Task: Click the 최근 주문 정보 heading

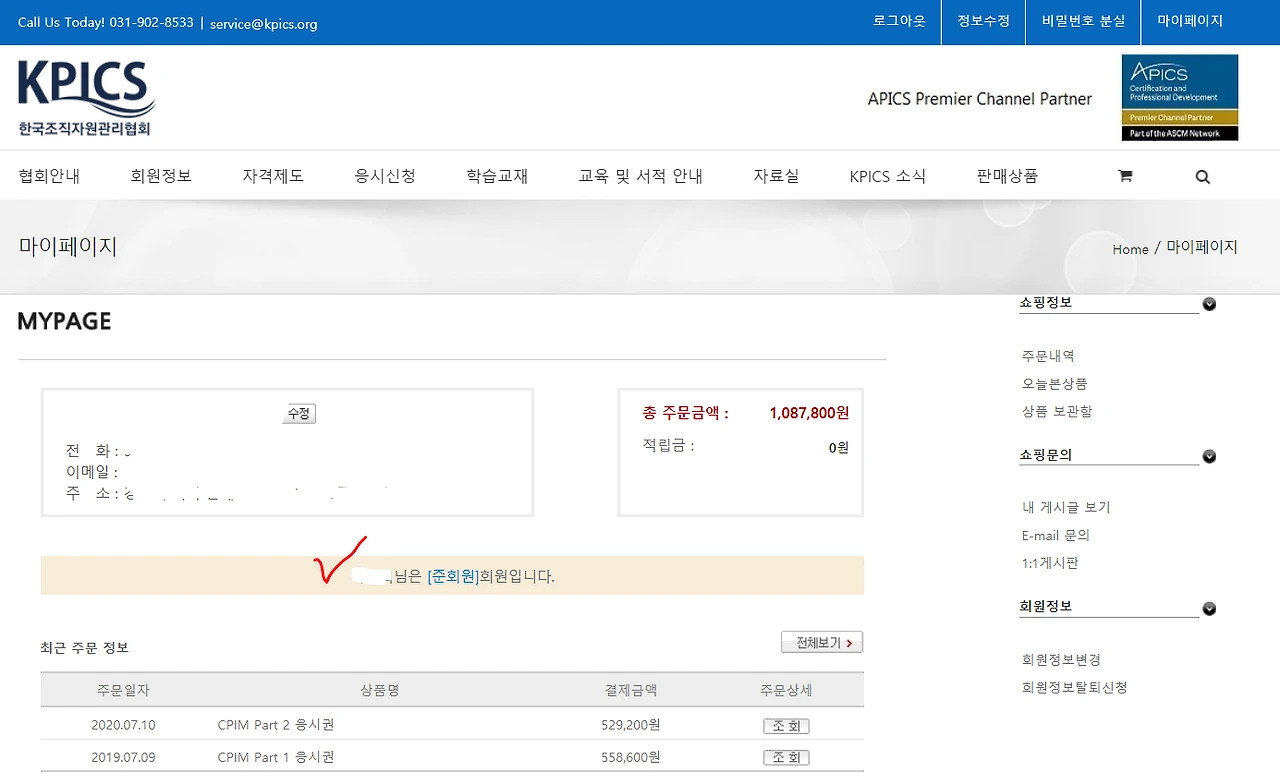Action: pos(85,648)
